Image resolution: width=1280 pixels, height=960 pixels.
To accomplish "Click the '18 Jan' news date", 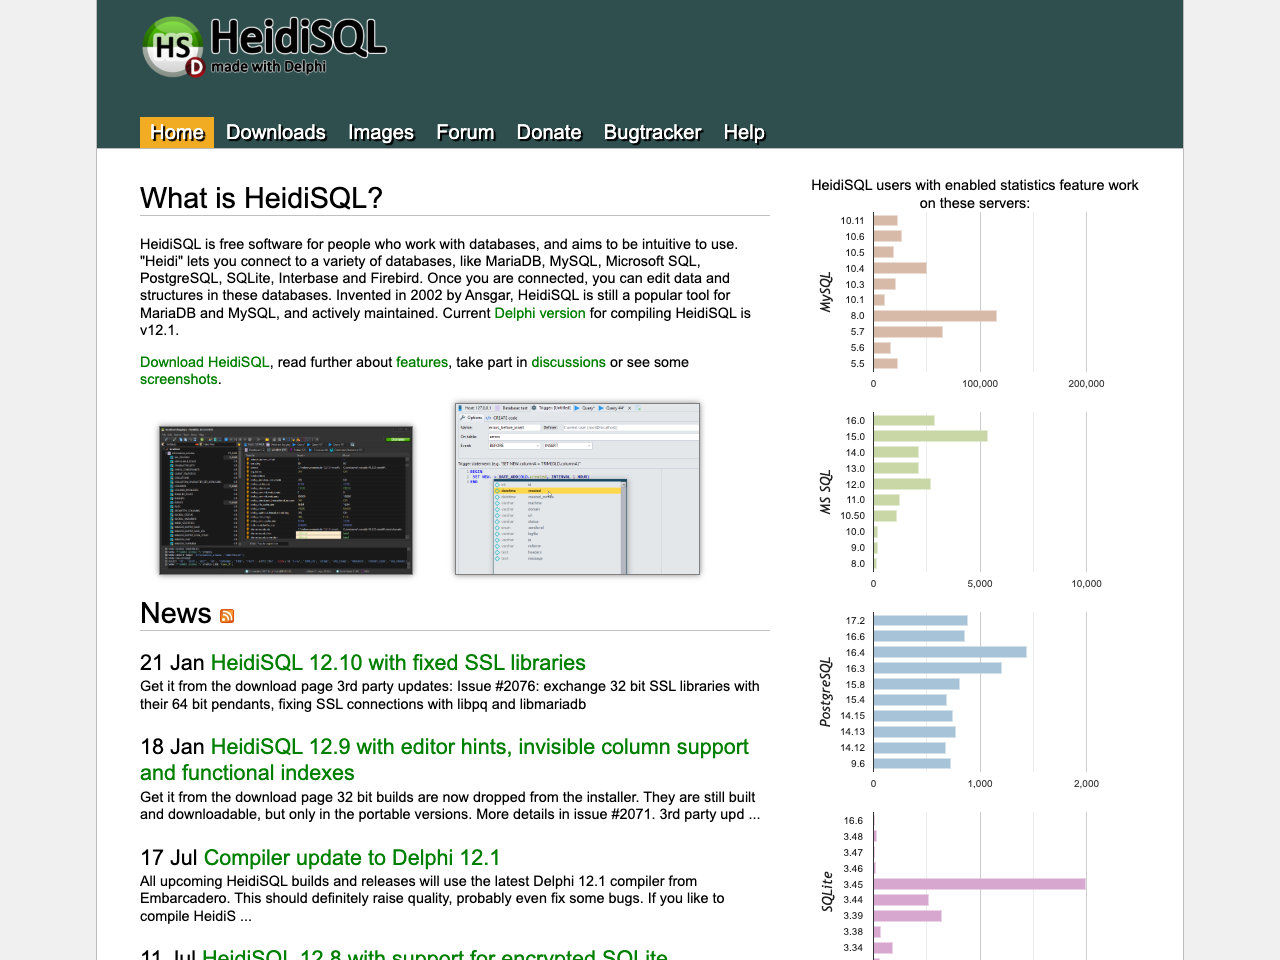I will coord(172,746).
